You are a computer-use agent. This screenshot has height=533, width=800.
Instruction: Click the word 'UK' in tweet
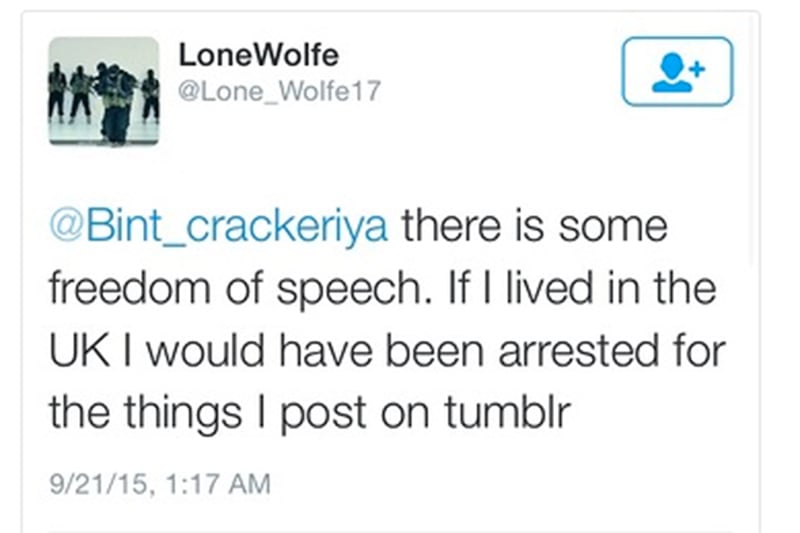pyautogui.click(x=79, y=350)
